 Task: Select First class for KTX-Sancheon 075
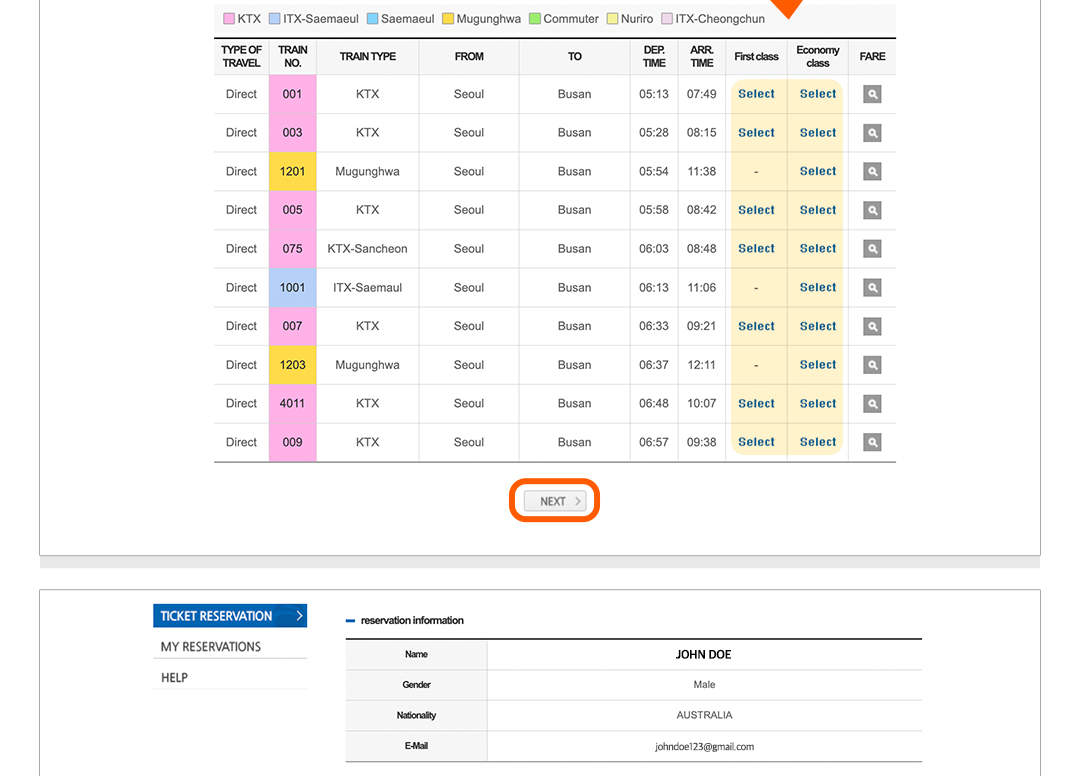pos(756,249)
